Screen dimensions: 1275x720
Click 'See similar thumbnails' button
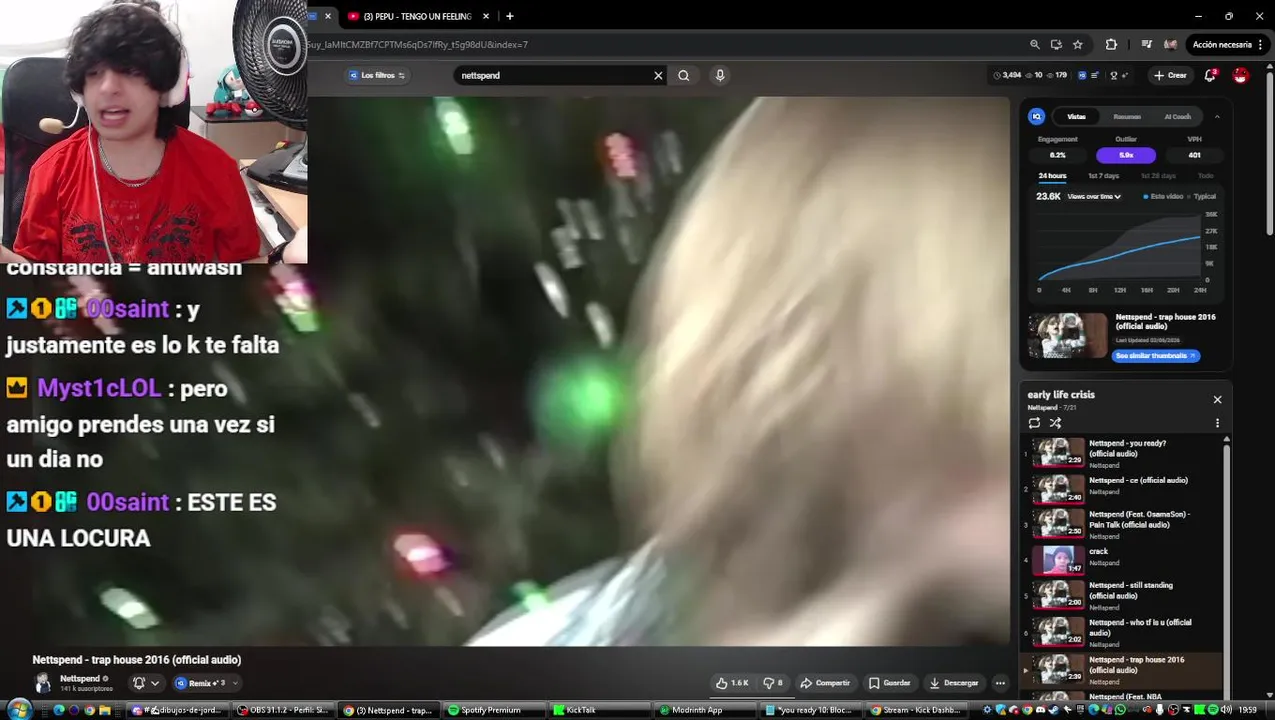pos(1156,356)
